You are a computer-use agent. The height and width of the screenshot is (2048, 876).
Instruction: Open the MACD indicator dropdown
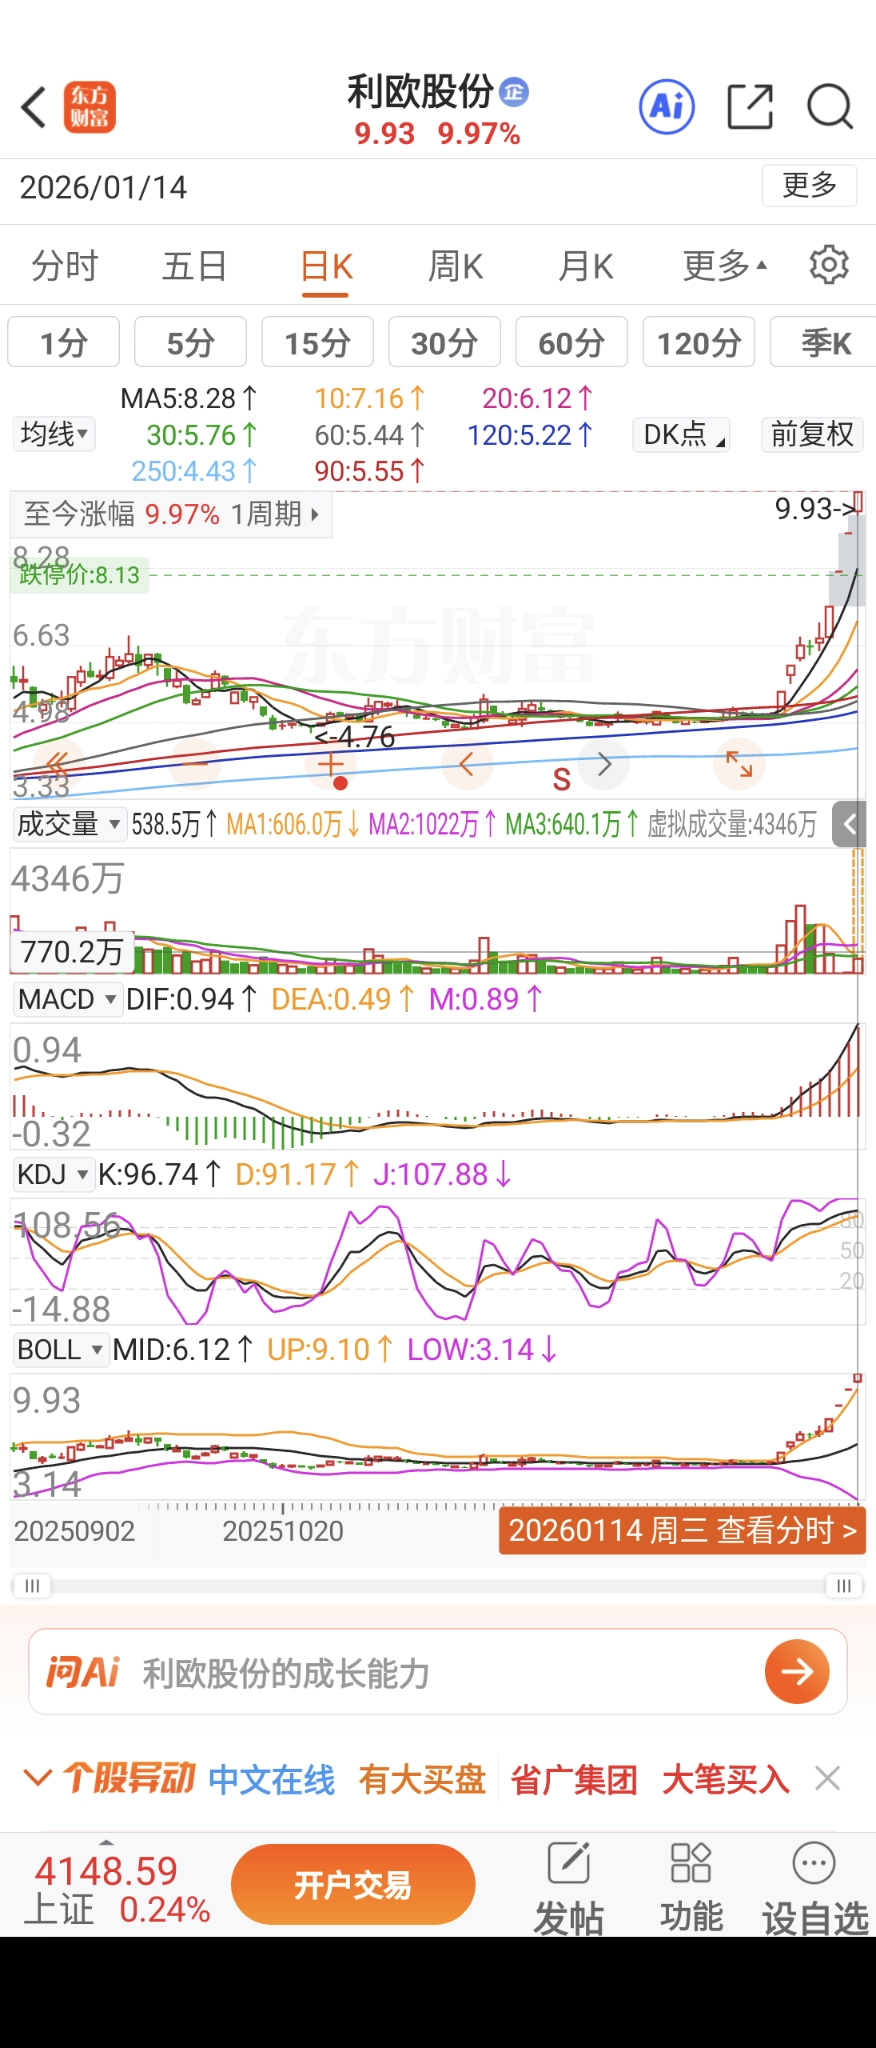[67, 999]
